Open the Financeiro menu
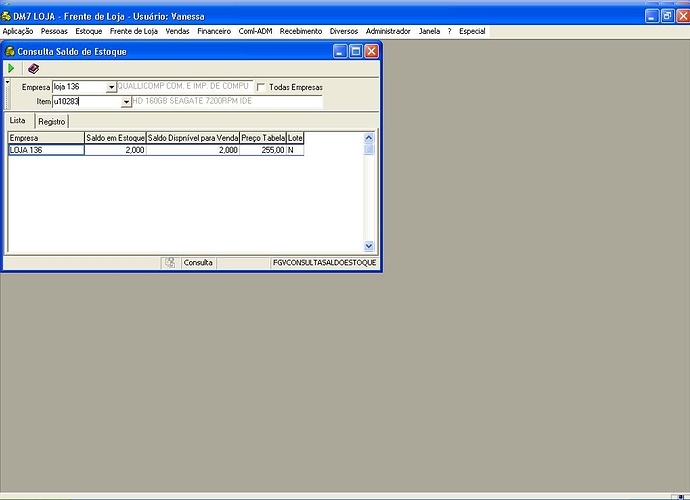 click(x=214, y=31)
